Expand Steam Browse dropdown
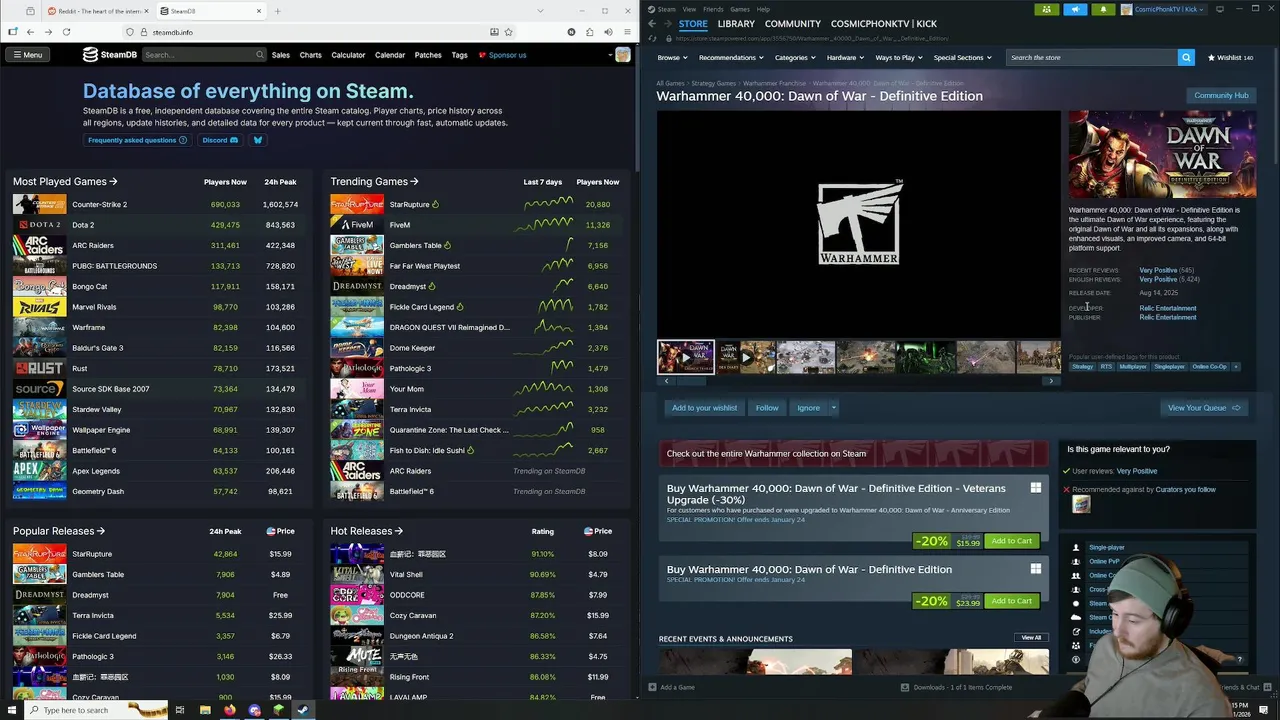Screen dimensions: 1280x720 click(x=672, y=57)
